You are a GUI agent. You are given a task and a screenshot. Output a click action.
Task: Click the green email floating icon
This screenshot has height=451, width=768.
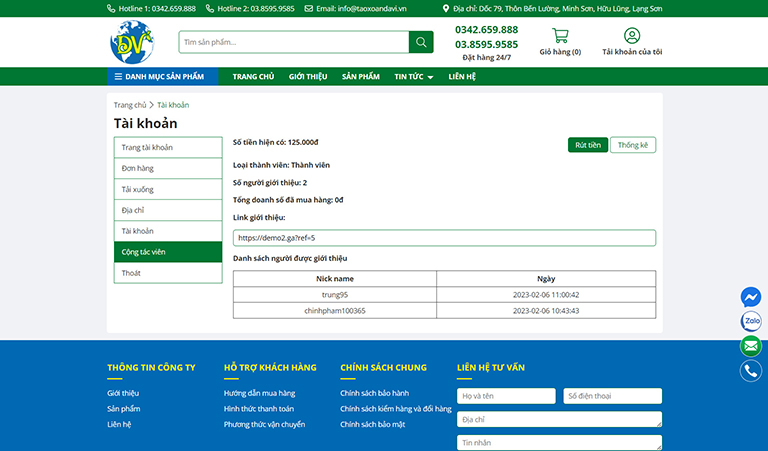(750, 346)
